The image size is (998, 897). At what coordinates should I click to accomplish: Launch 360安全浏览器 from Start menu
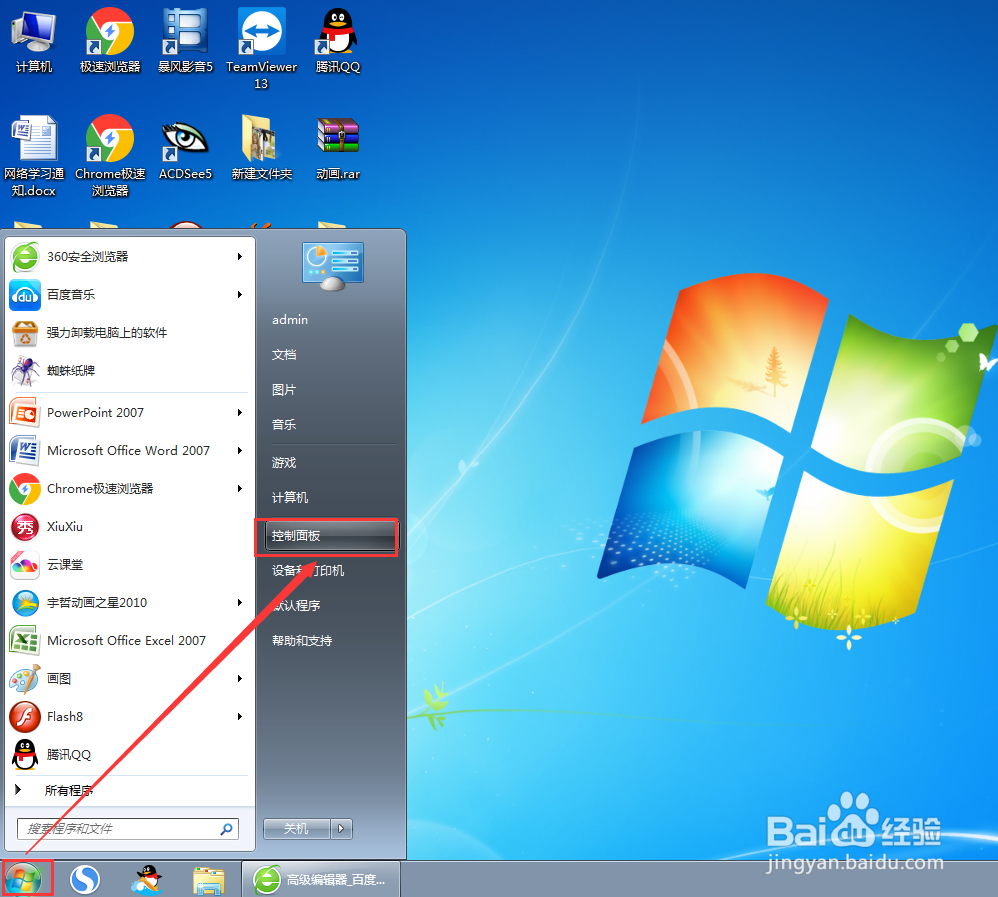pos(127,257)
